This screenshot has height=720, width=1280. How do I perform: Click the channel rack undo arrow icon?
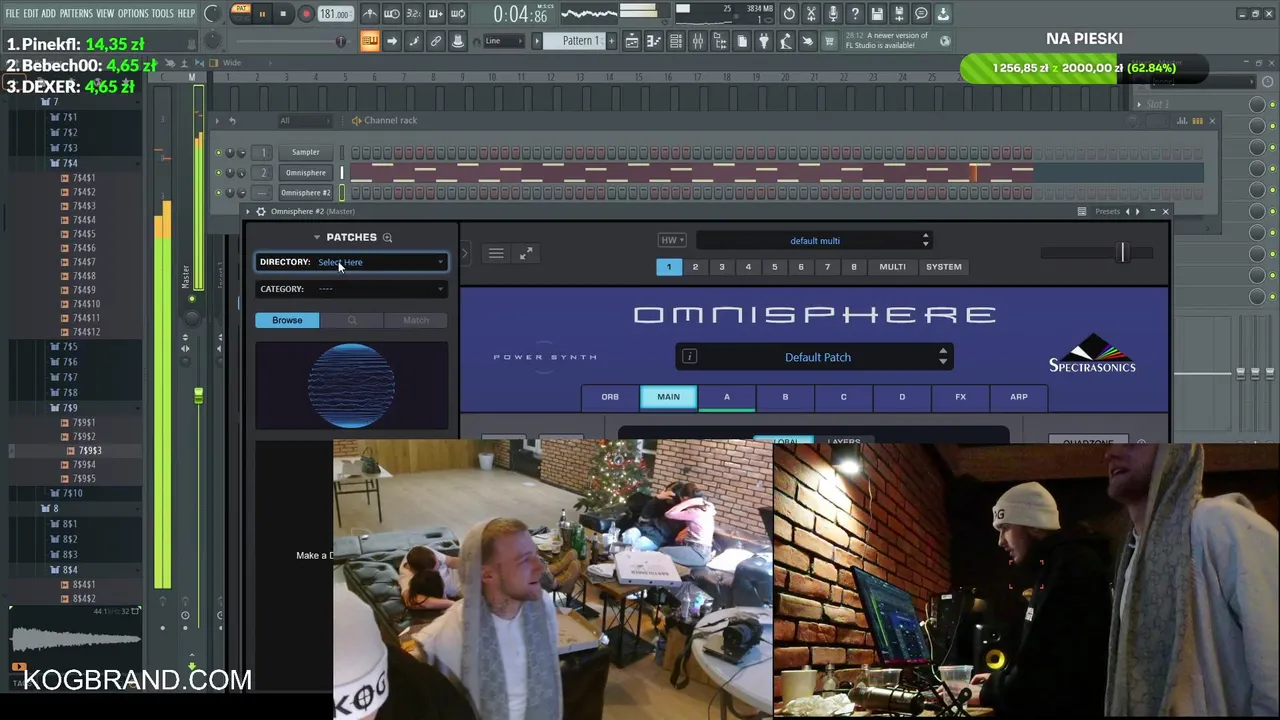pyautogui.click(x=232, y=121)
